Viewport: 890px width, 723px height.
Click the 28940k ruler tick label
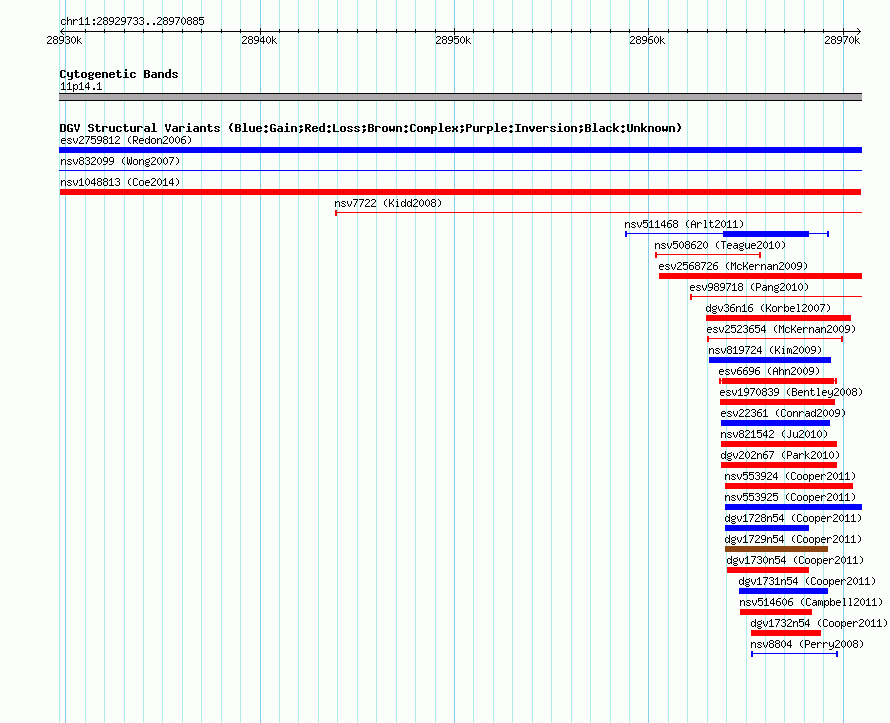click(x=259, y=40)
